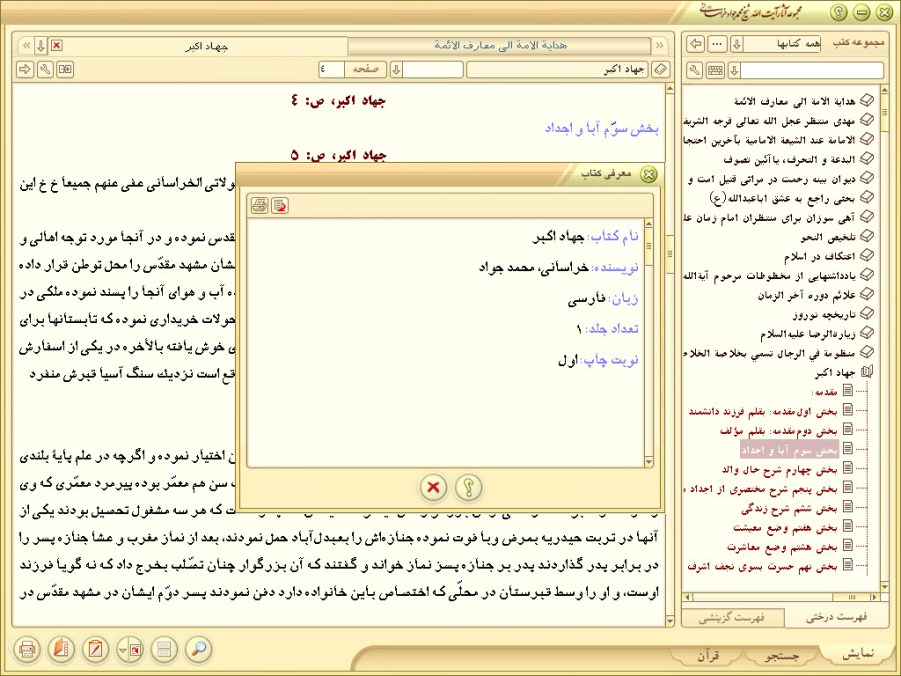Open the همه کتابها collection dropdown arrow

(x=736, y=44)
